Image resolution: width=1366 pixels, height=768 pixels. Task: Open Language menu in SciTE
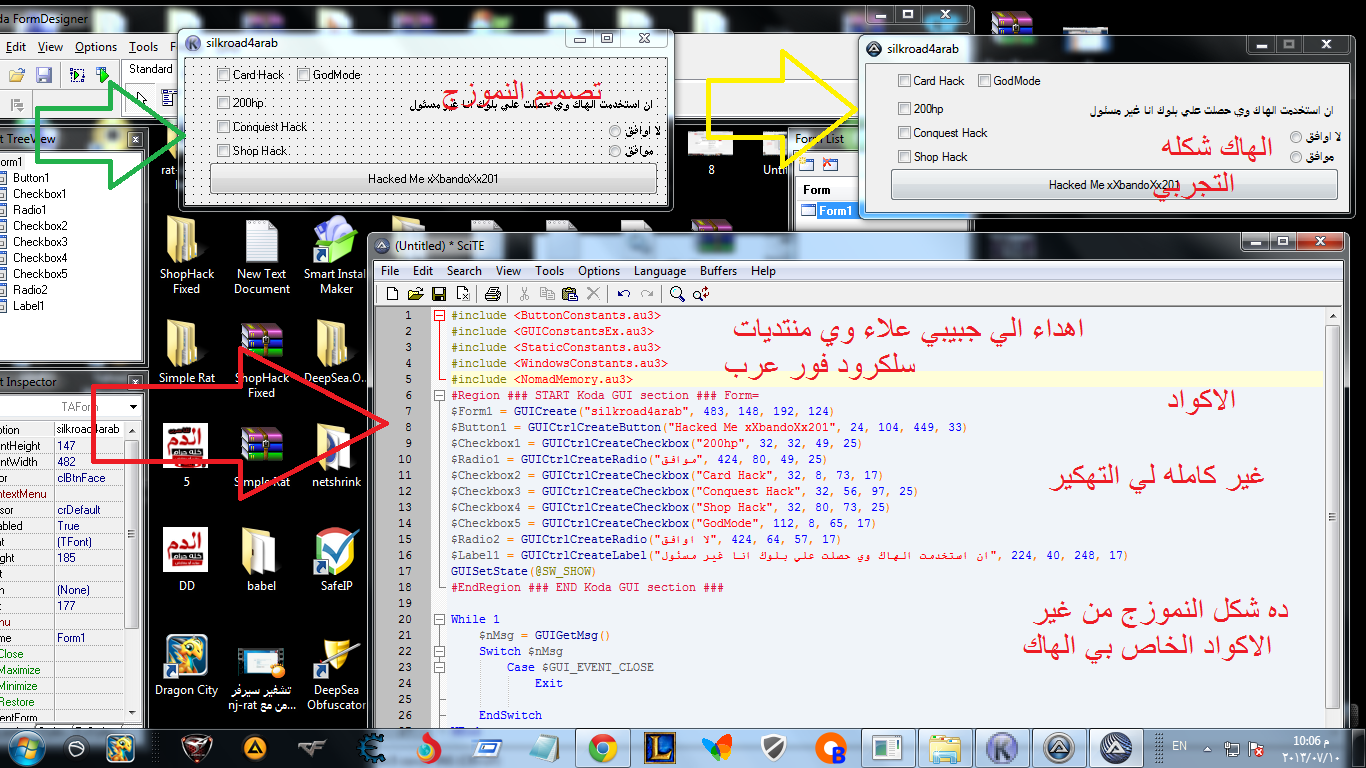[x=660, y=271]
